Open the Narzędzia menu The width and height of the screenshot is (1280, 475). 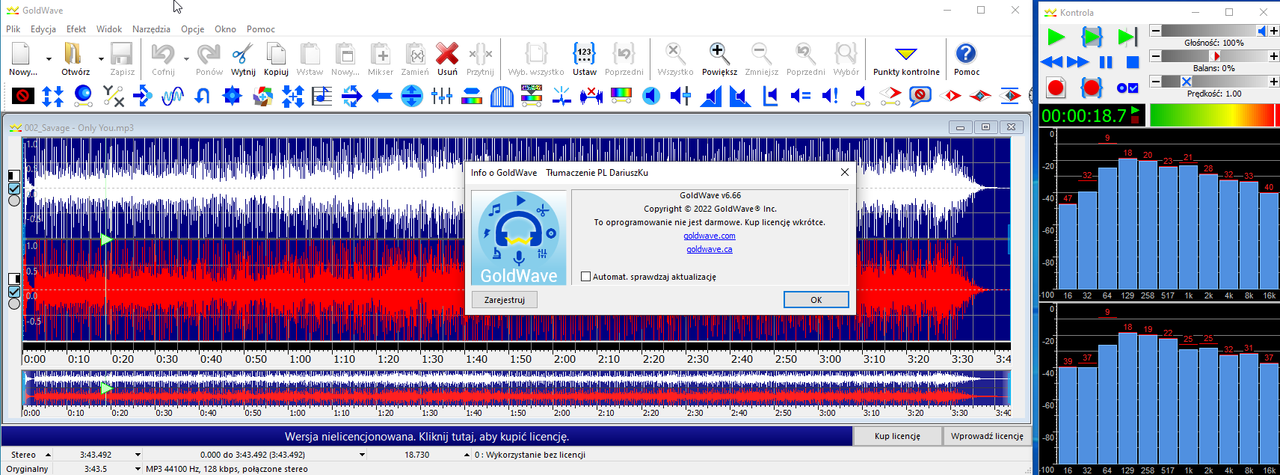coord(152,29)
